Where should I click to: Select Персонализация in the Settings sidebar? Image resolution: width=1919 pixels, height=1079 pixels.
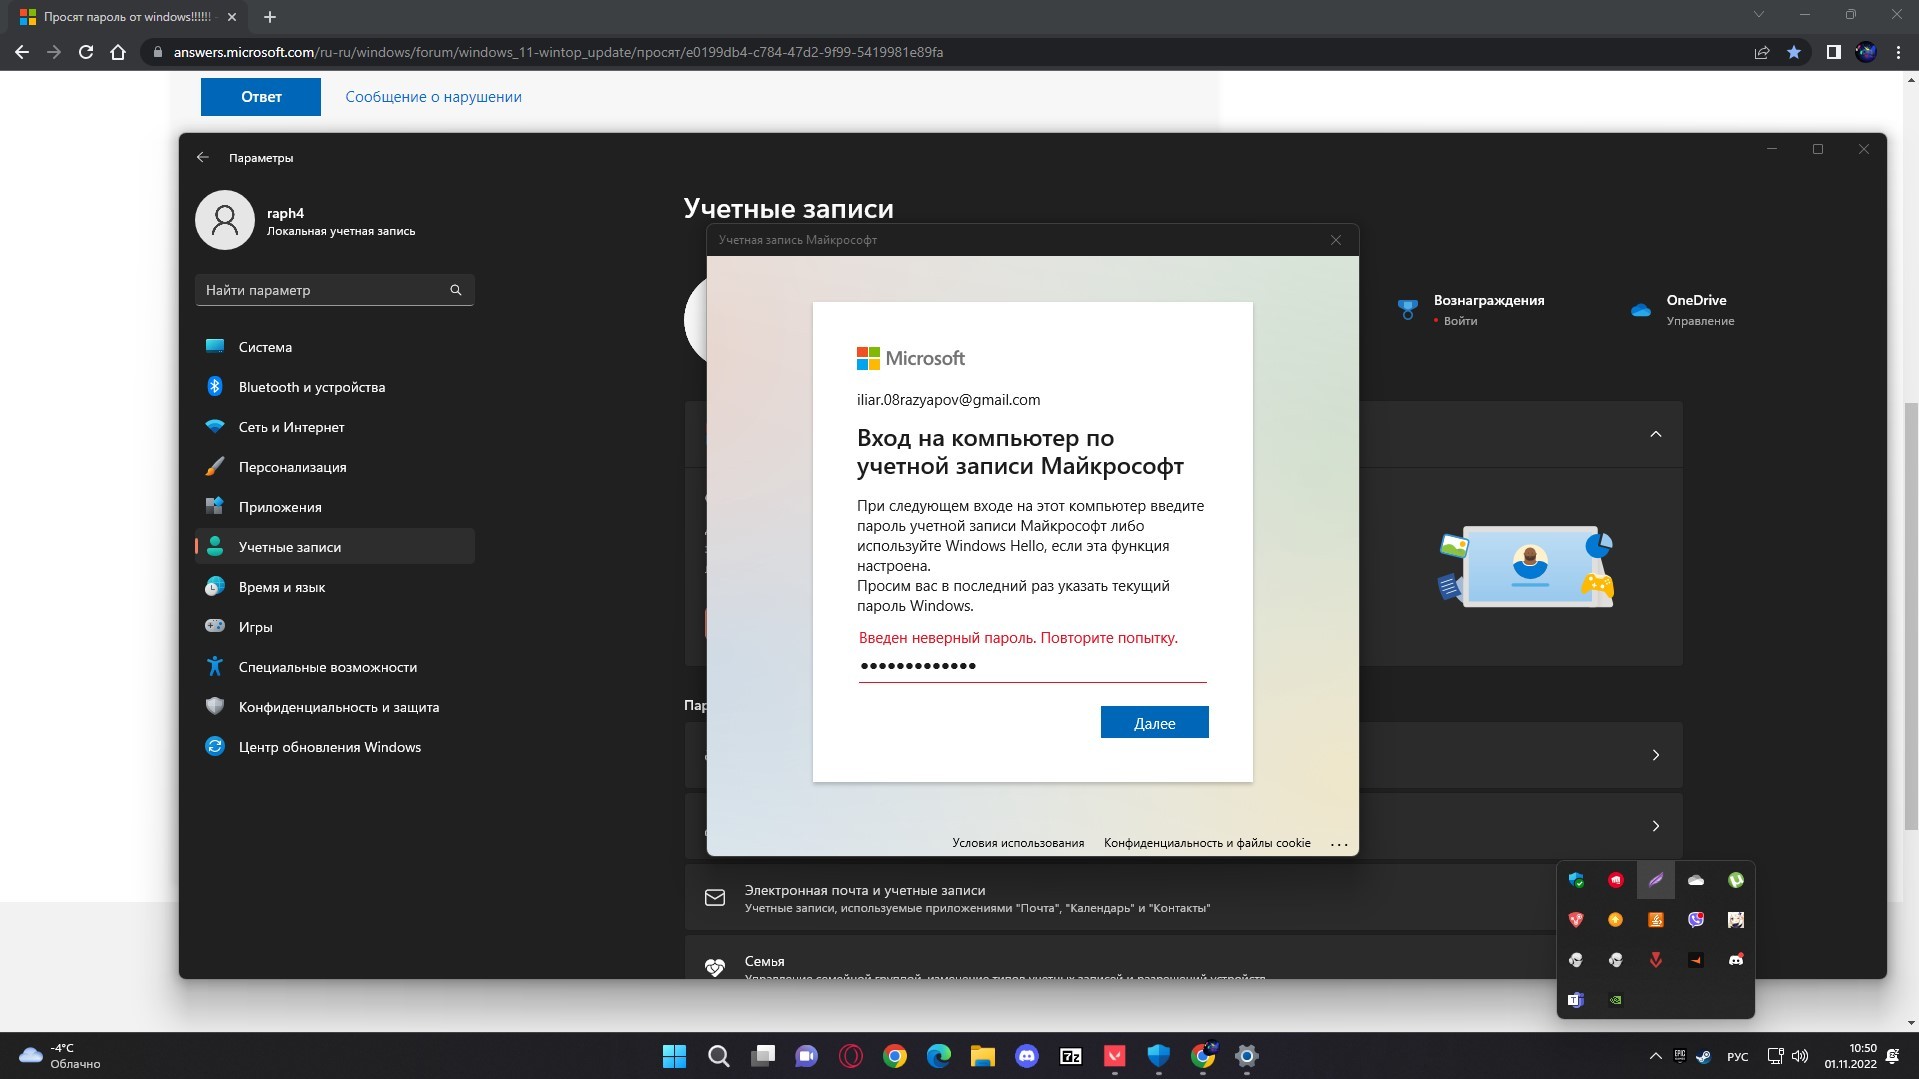(x=335, y=467)
